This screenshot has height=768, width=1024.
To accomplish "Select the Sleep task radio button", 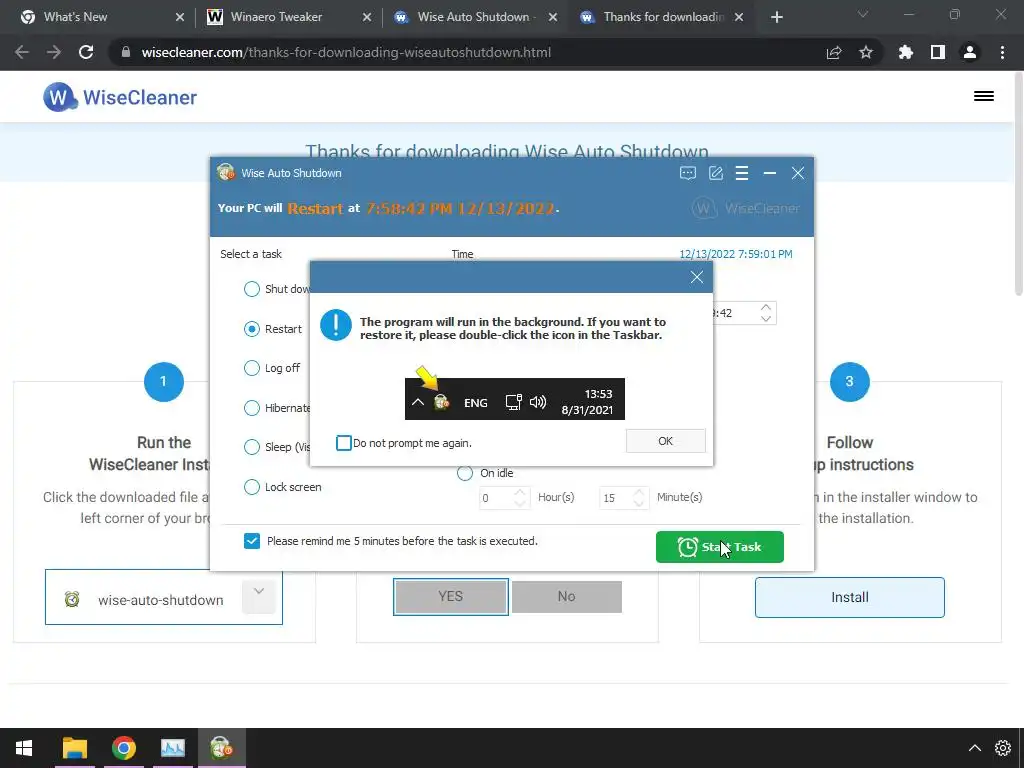I will 251,447.
